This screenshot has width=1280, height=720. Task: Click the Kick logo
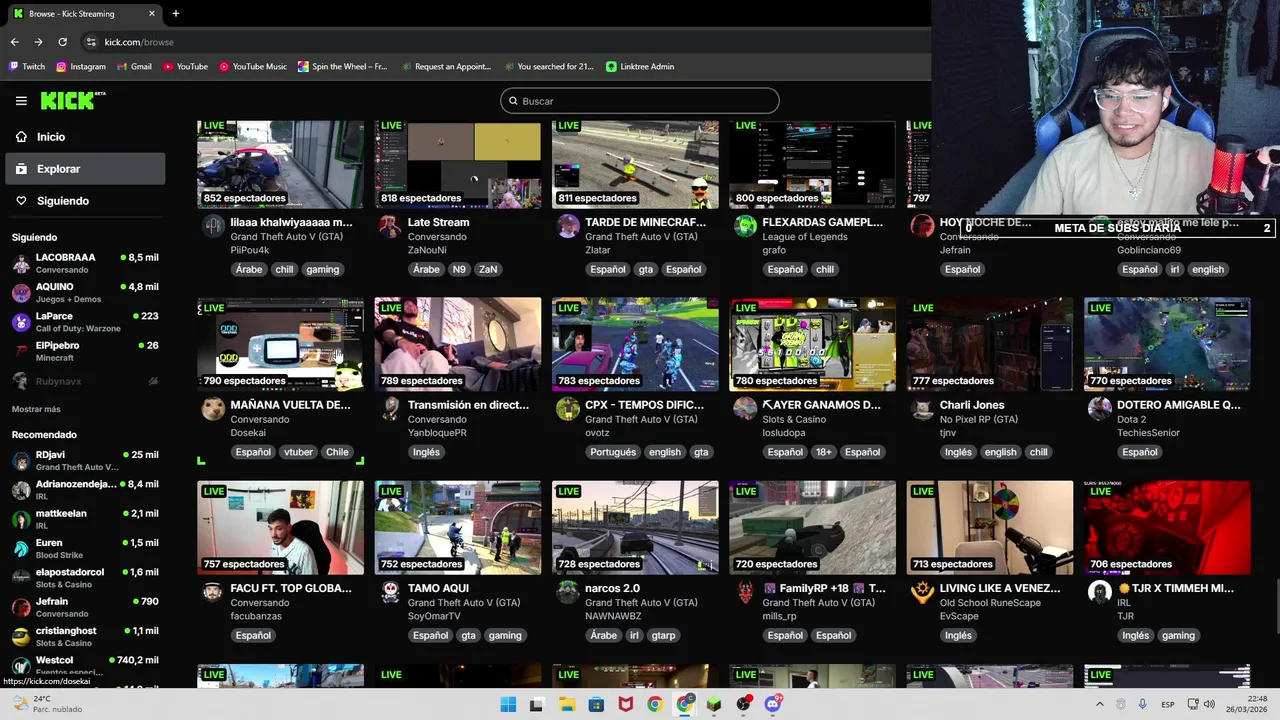72,100
